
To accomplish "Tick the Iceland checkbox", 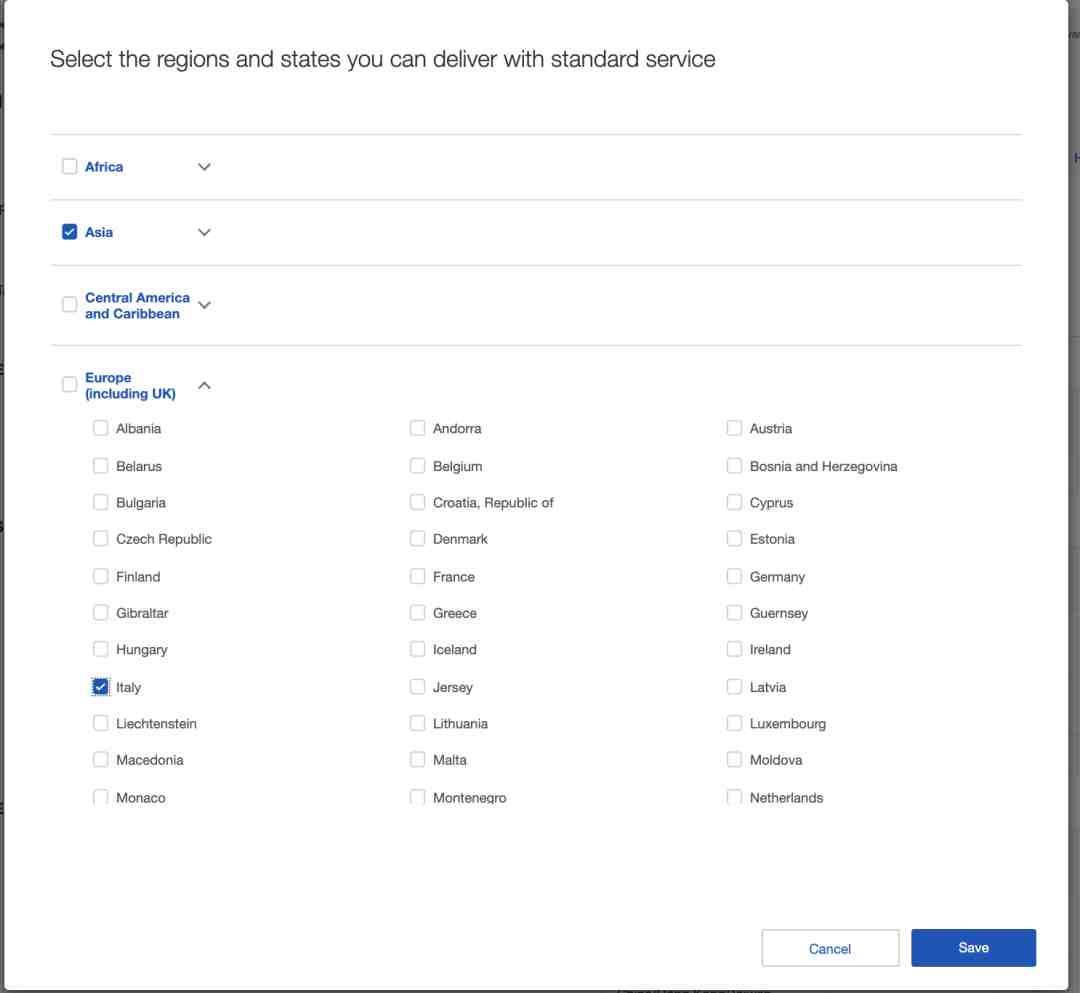I will pyautogui.click(x=417, y=649).
